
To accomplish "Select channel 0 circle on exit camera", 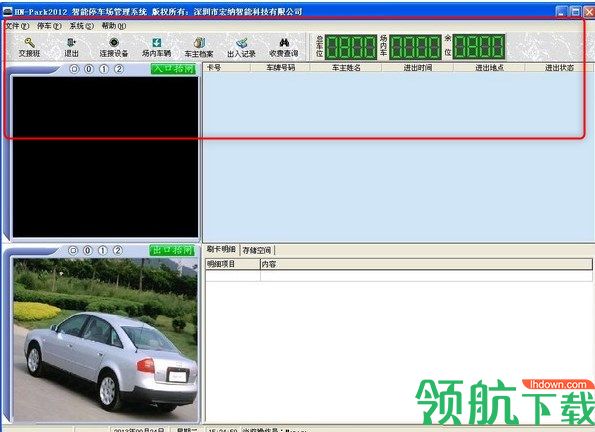I will [x=88, y=250].
